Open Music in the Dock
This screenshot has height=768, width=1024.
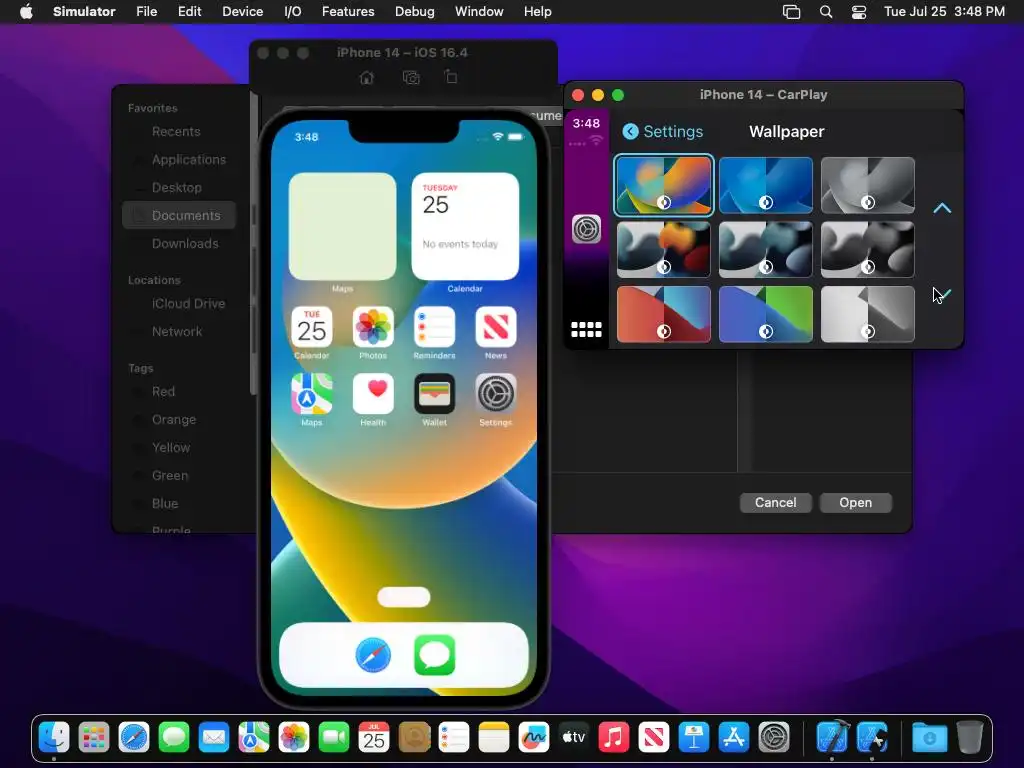(x=613, y=738)
